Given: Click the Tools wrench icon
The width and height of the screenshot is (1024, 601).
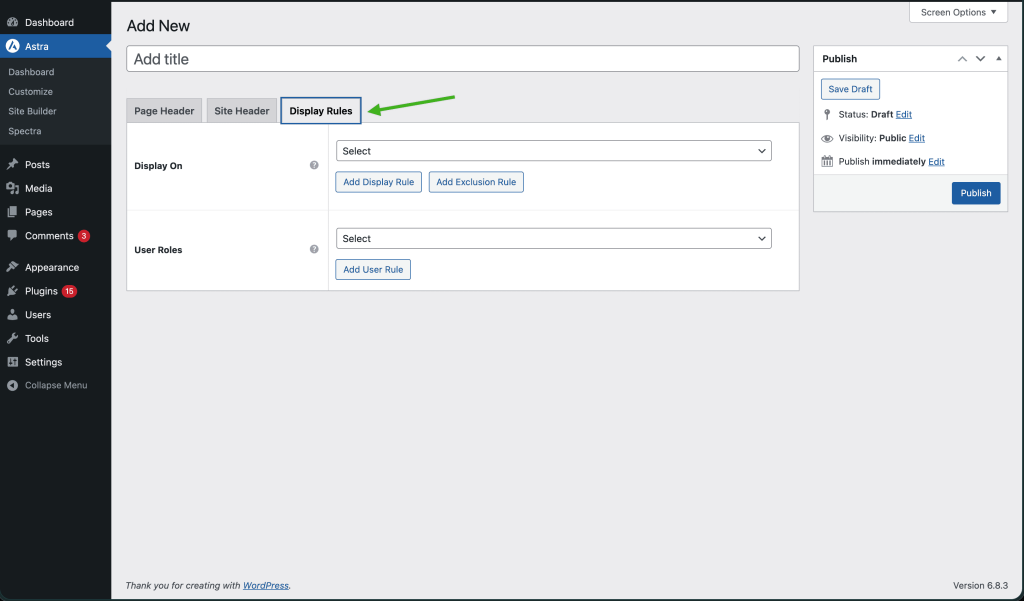Looking at the screenshot, I should point(12,339).
